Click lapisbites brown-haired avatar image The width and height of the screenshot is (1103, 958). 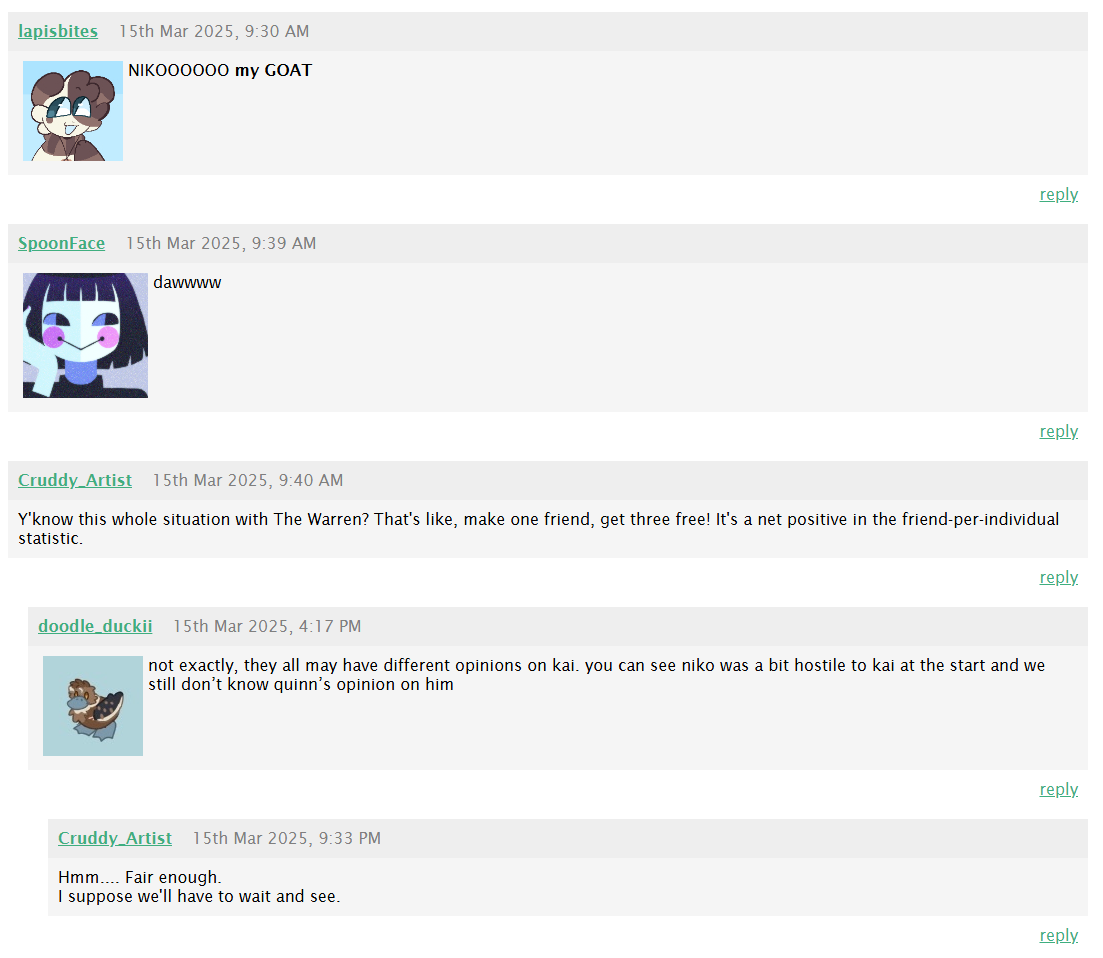point(73,111)
